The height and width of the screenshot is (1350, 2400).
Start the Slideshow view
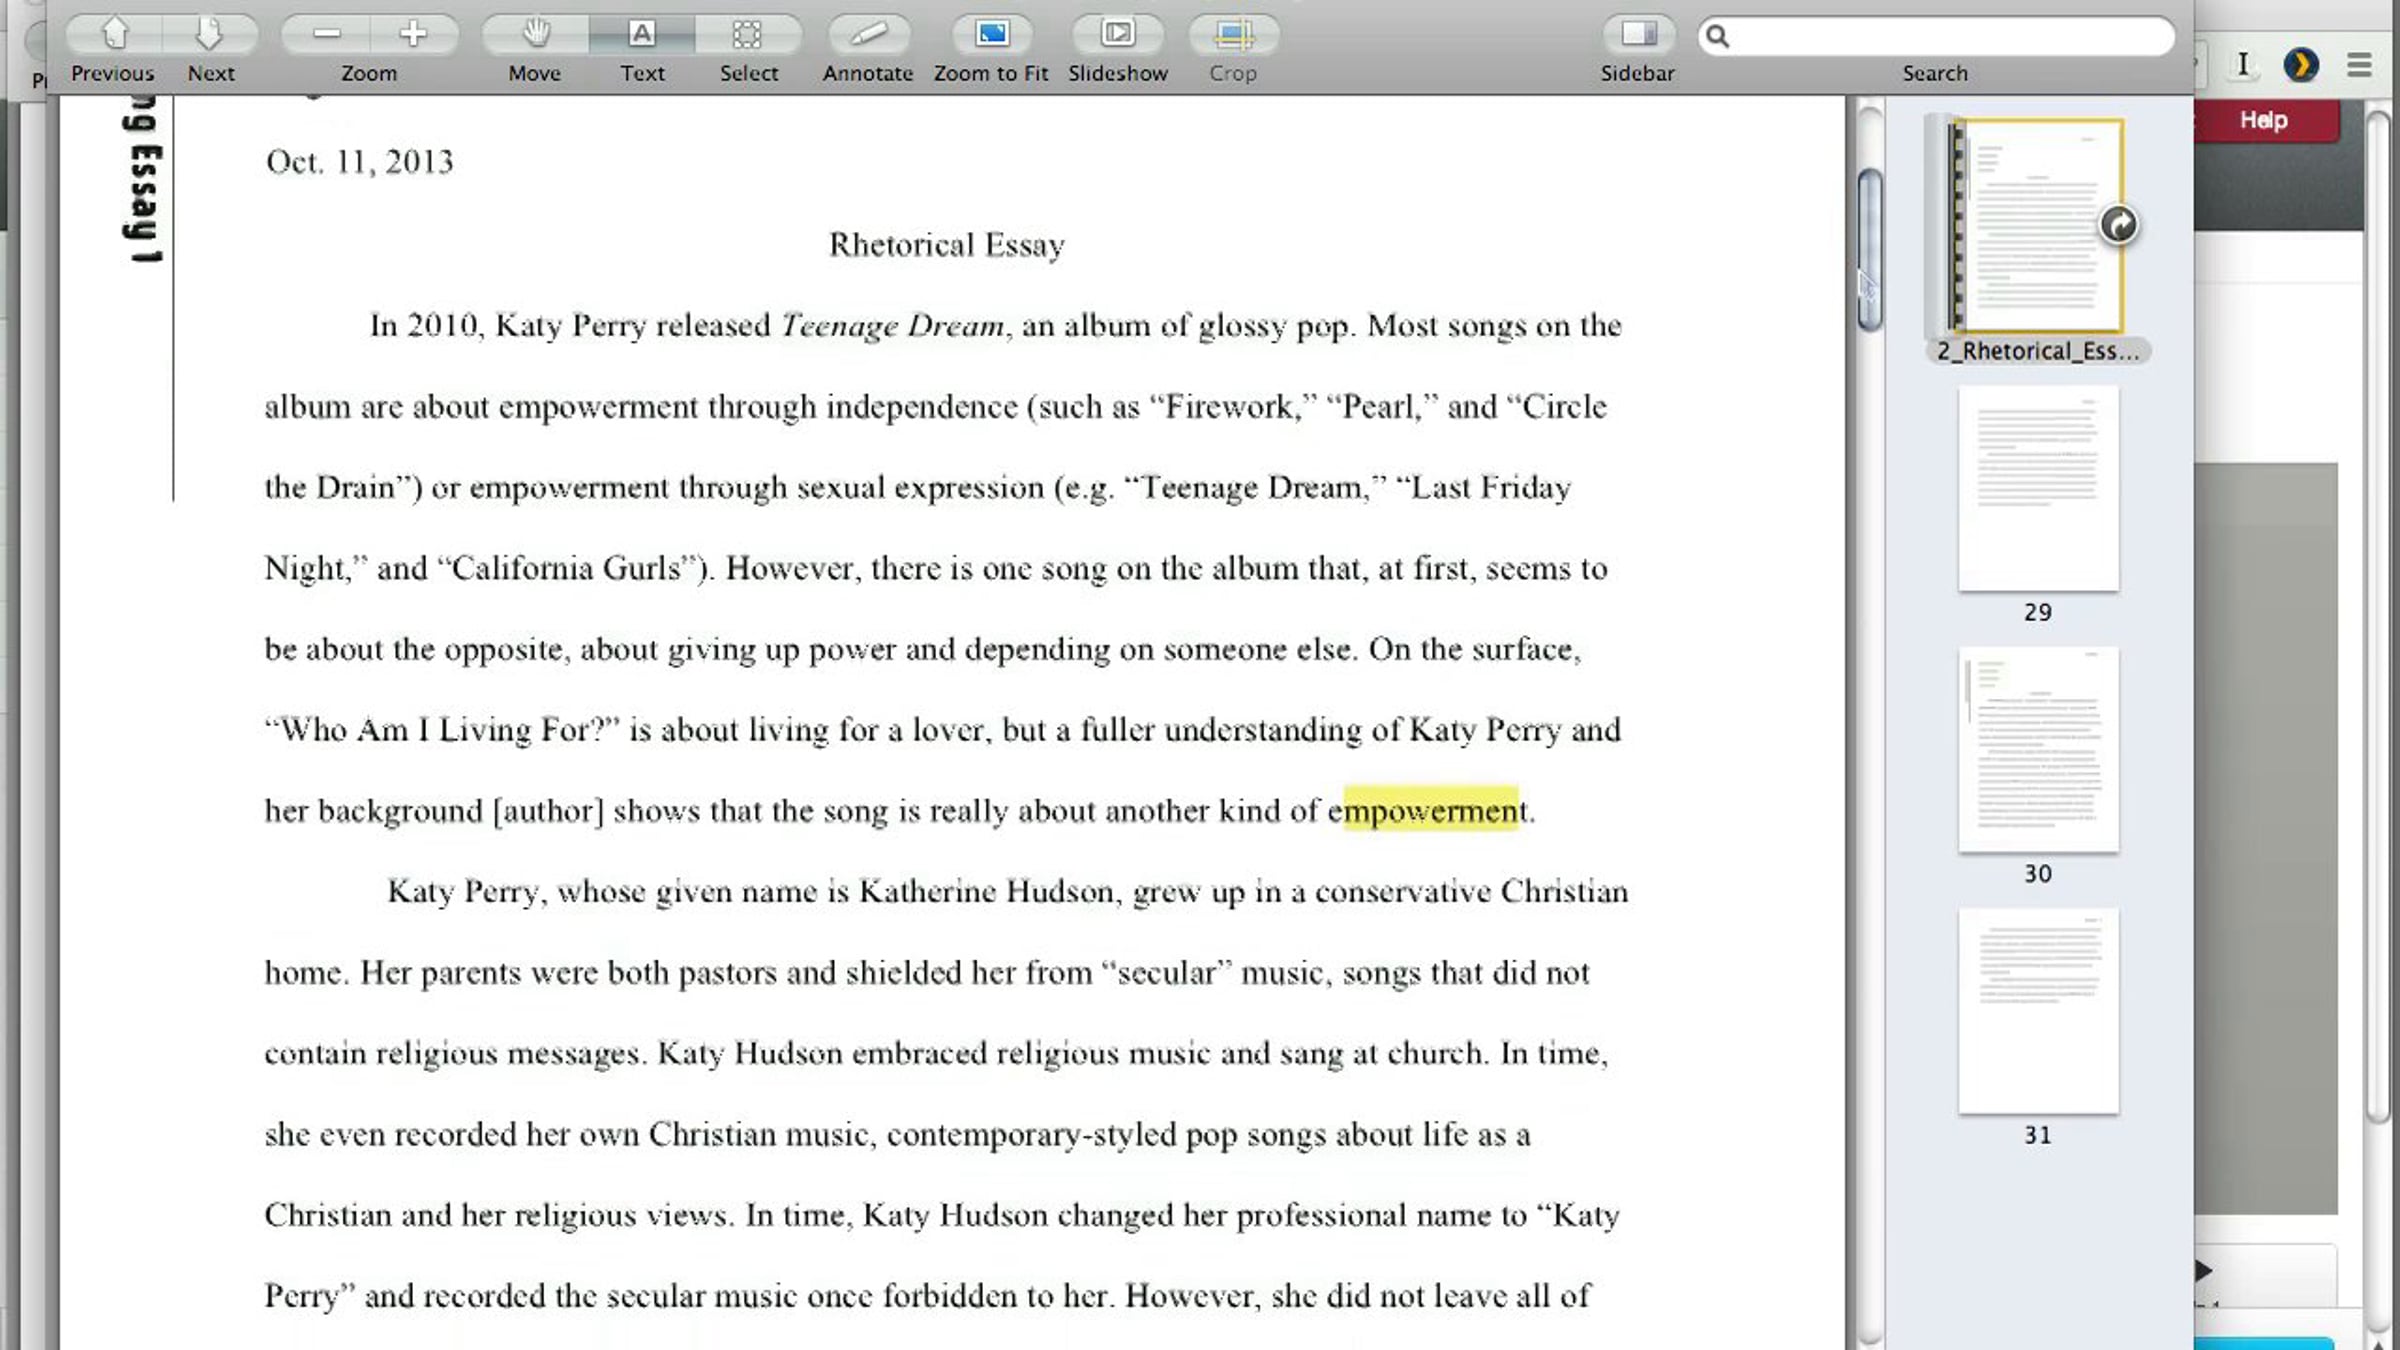point(1117,35)
